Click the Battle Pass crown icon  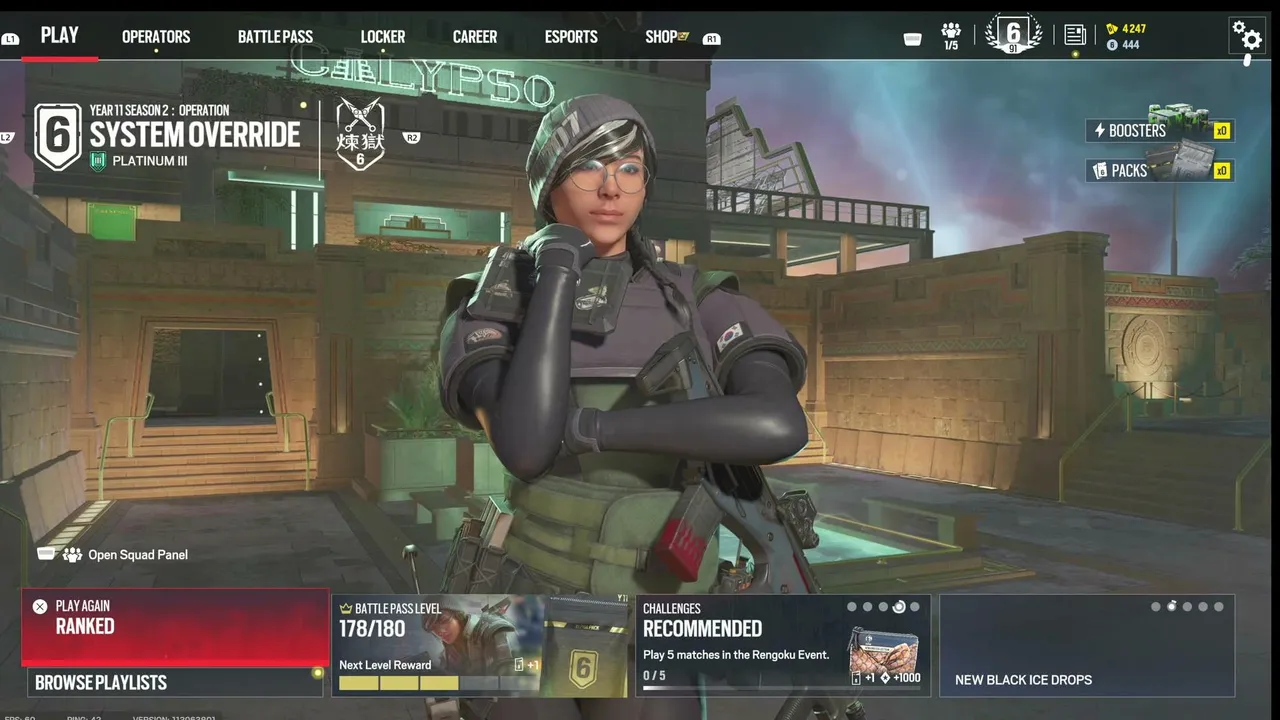[x=346, y=608]
